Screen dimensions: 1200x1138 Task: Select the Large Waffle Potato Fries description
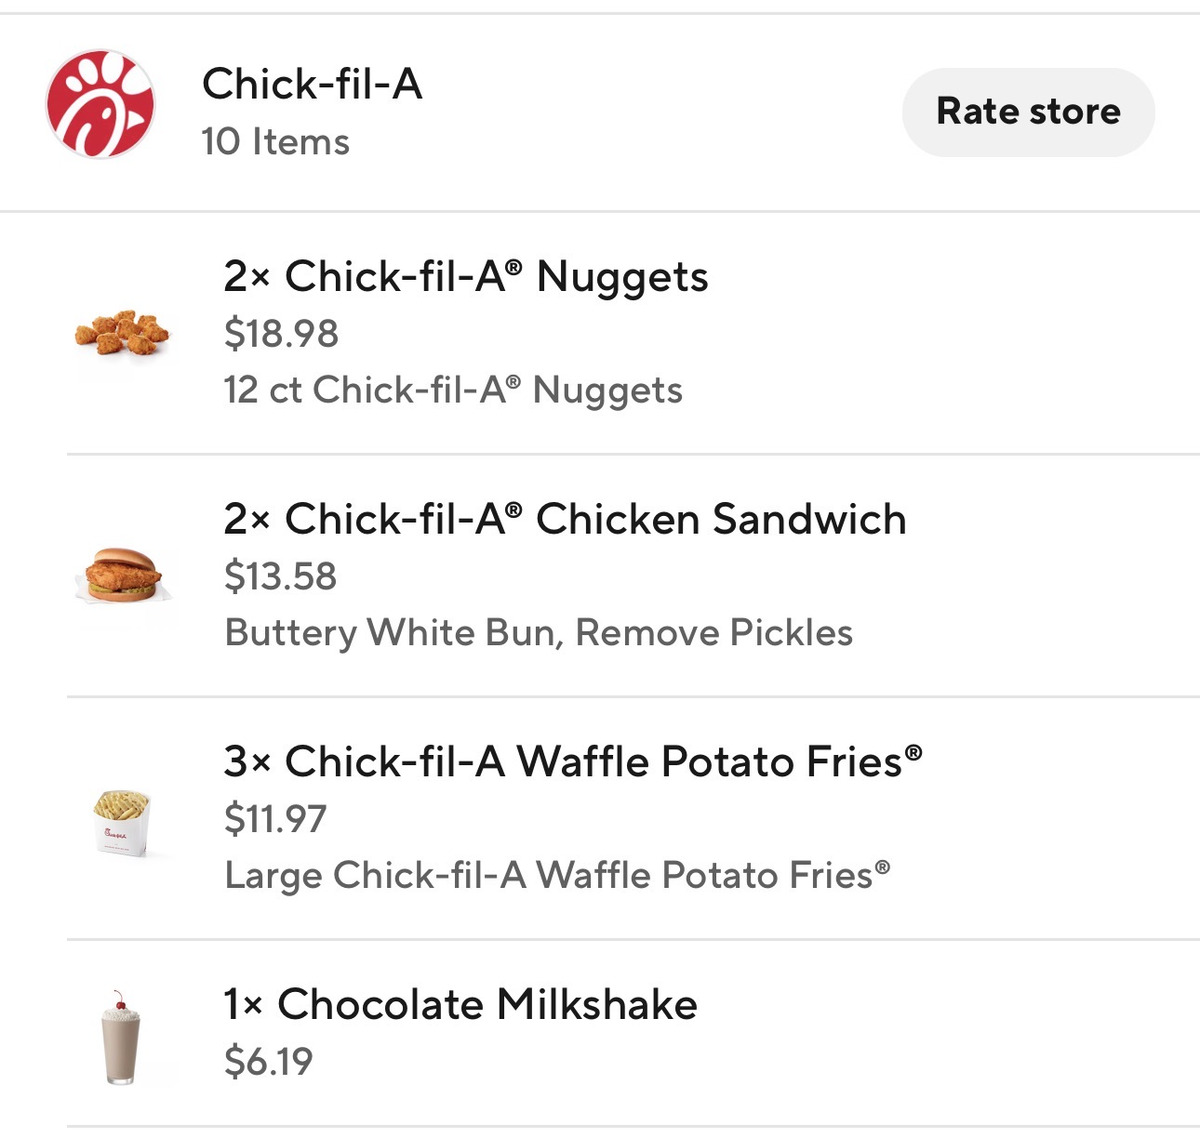pos(557,875)
